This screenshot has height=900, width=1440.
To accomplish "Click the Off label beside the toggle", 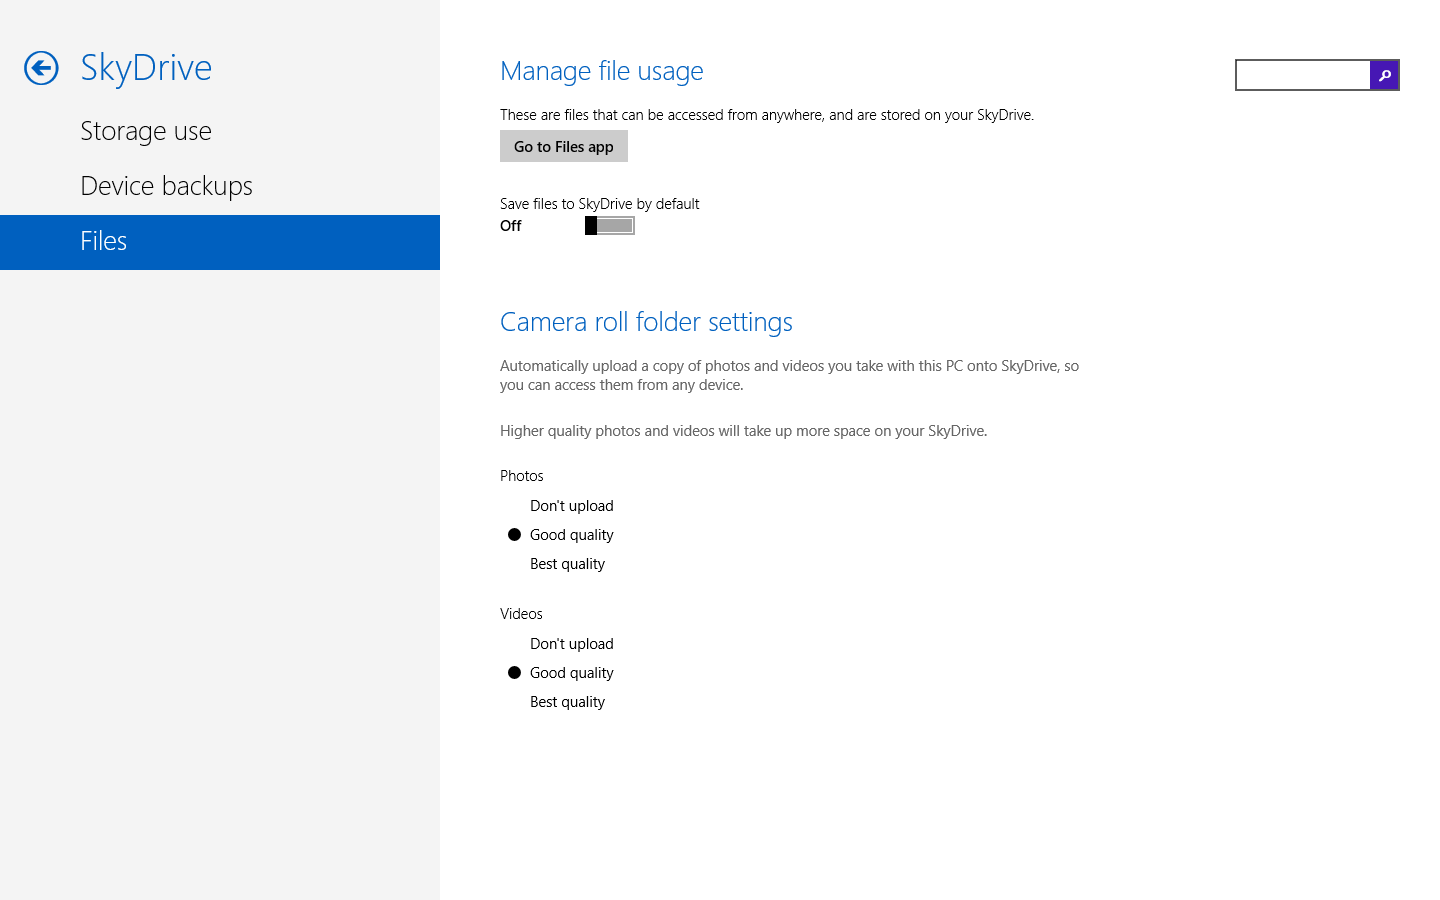I will tap(511, 226).
